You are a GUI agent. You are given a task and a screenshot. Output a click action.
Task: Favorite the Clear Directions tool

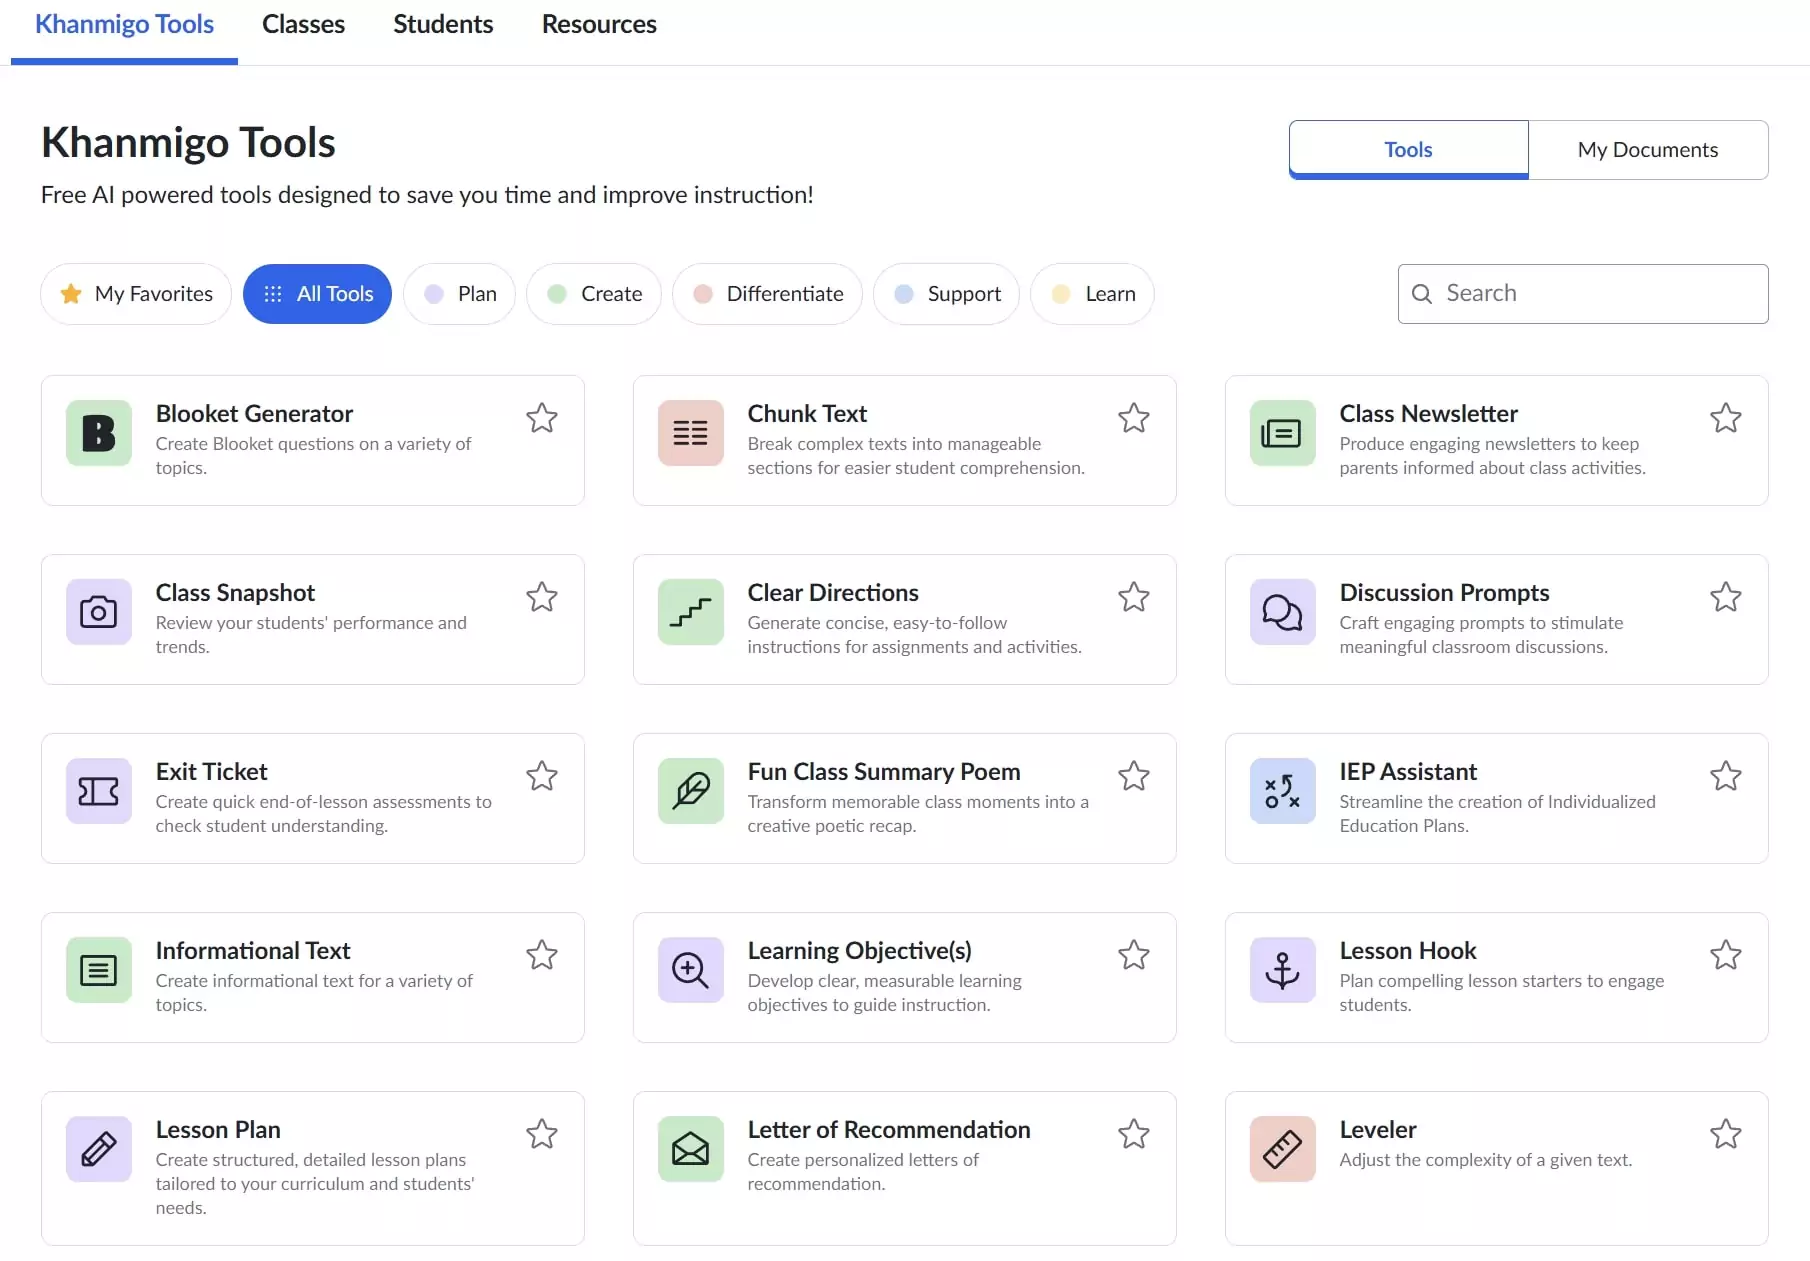1134,597
